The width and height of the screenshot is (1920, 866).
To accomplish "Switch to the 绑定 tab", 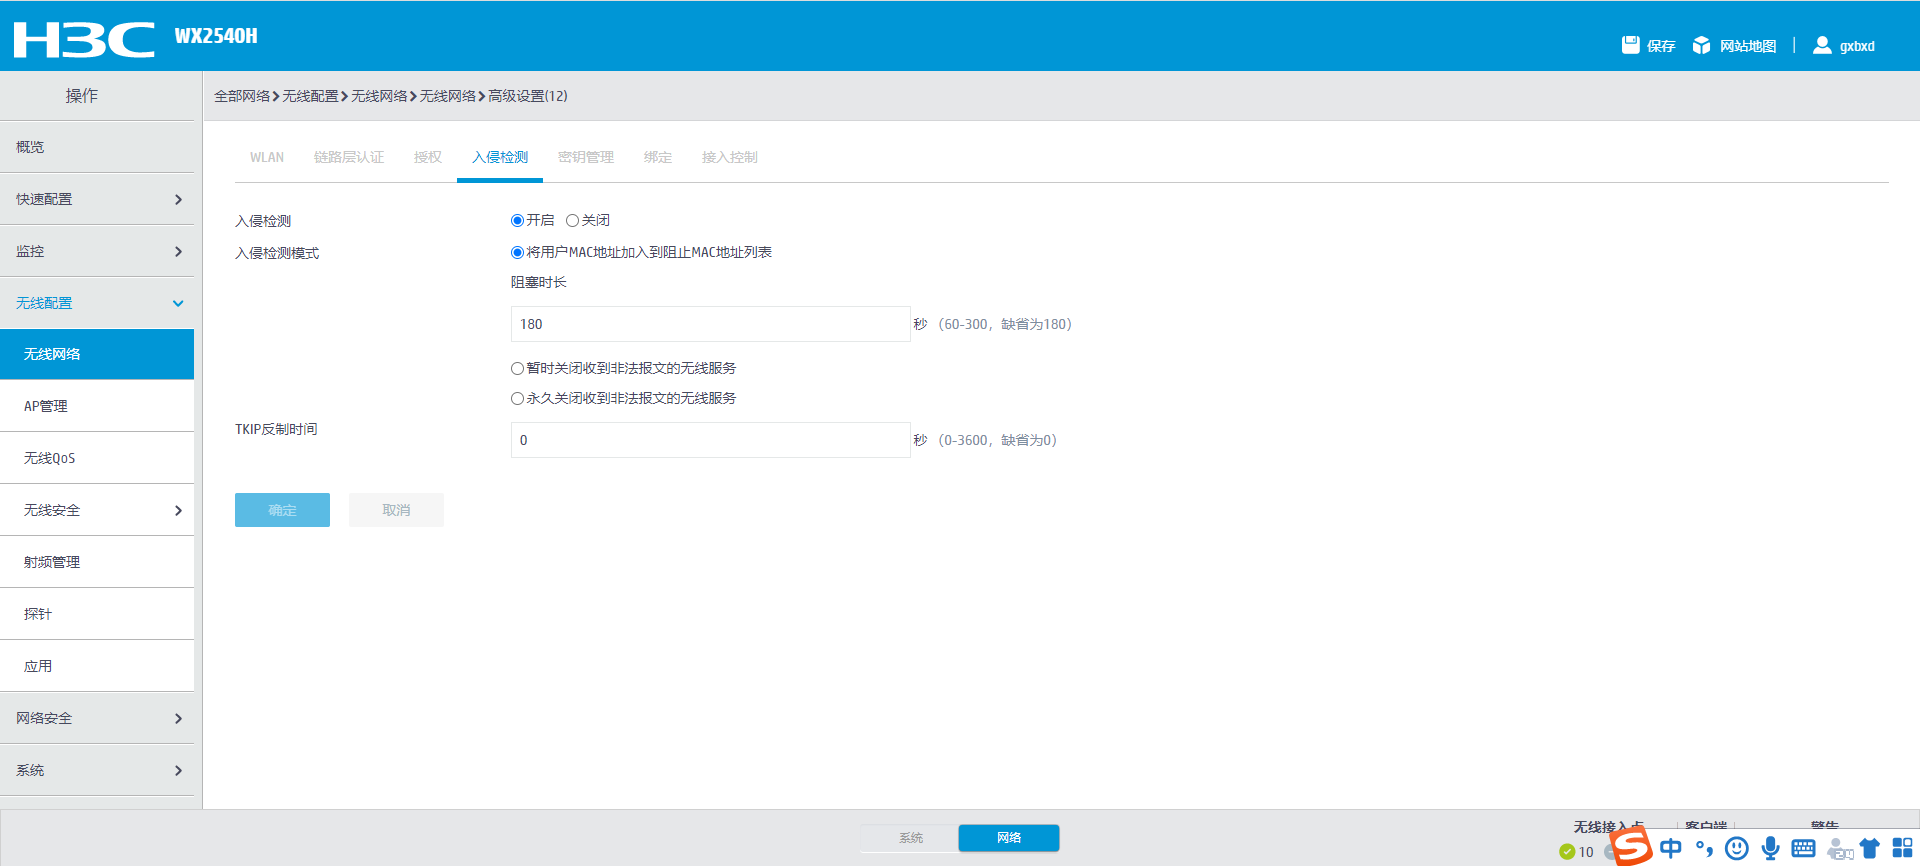I will coord(658,157).
